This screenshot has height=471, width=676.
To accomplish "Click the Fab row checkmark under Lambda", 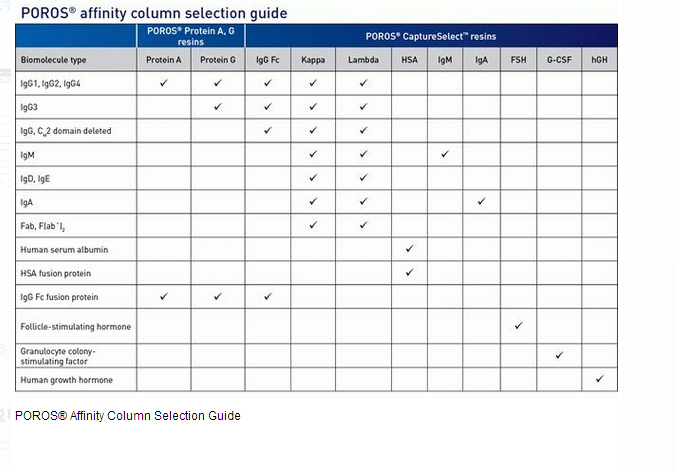I will point(363,225).
